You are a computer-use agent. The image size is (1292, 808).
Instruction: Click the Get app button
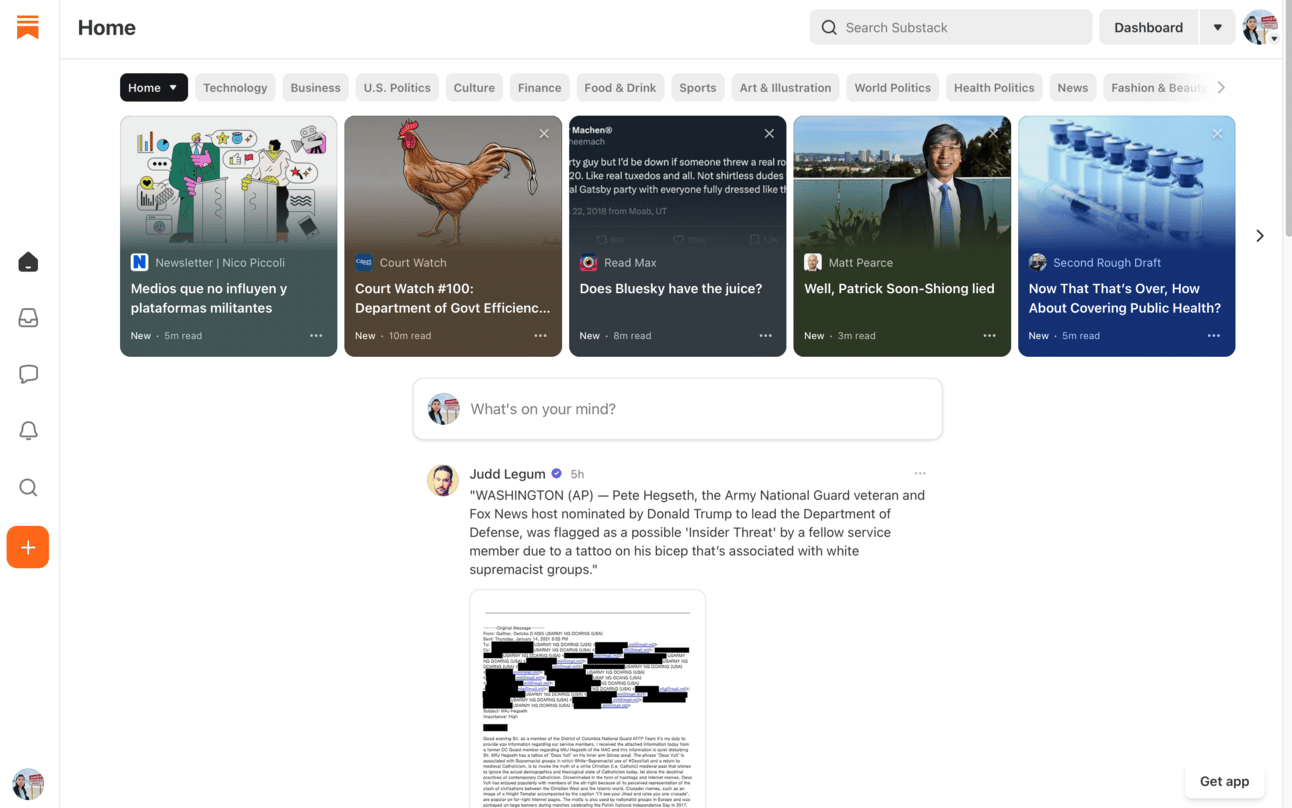1224,781
